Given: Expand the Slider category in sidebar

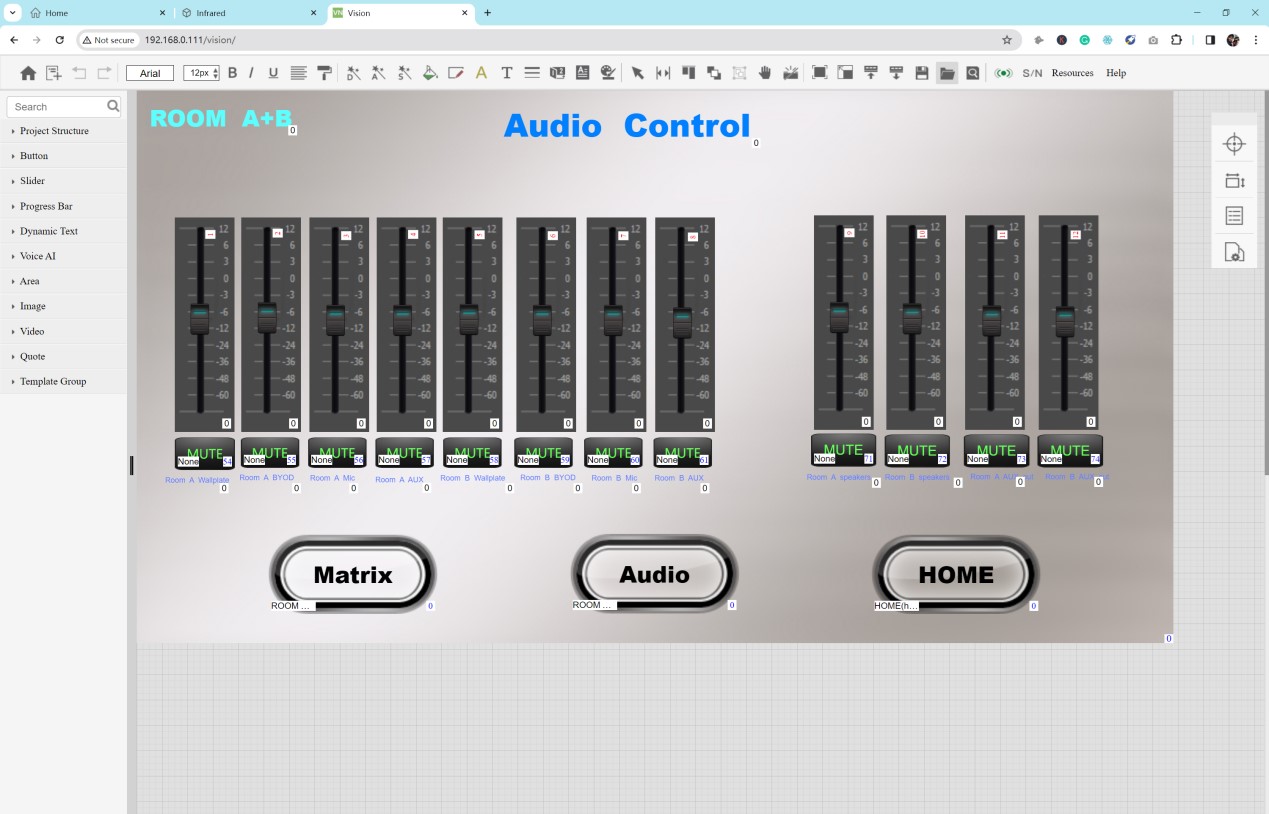Looking at the screenshot, I should [x=32, y=181].
